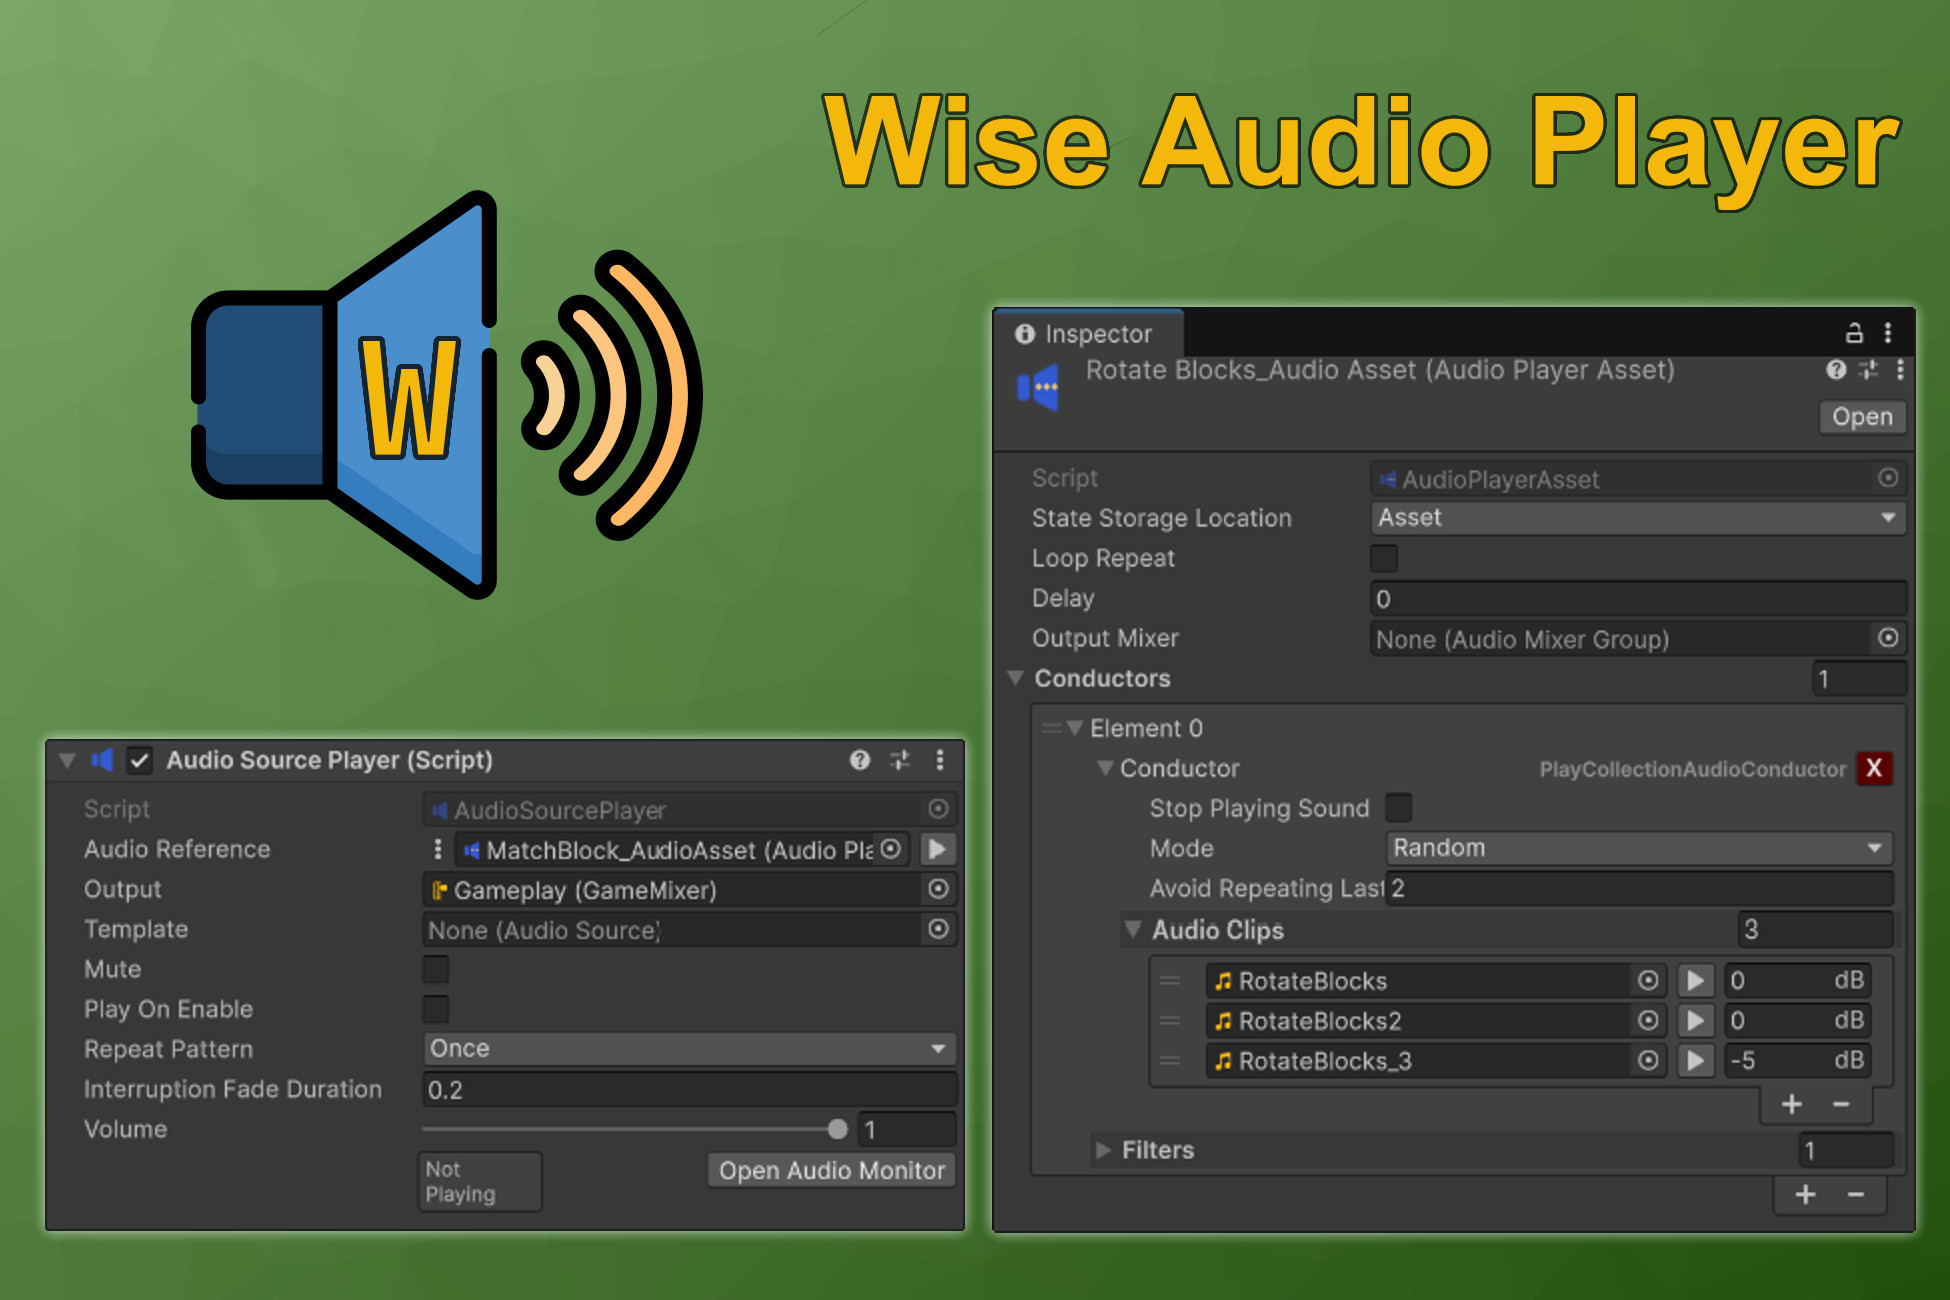Enable Loop Repeat checkbox
The height and width of the screenshot is (1300, 1950).
[x=1384, y=558]
